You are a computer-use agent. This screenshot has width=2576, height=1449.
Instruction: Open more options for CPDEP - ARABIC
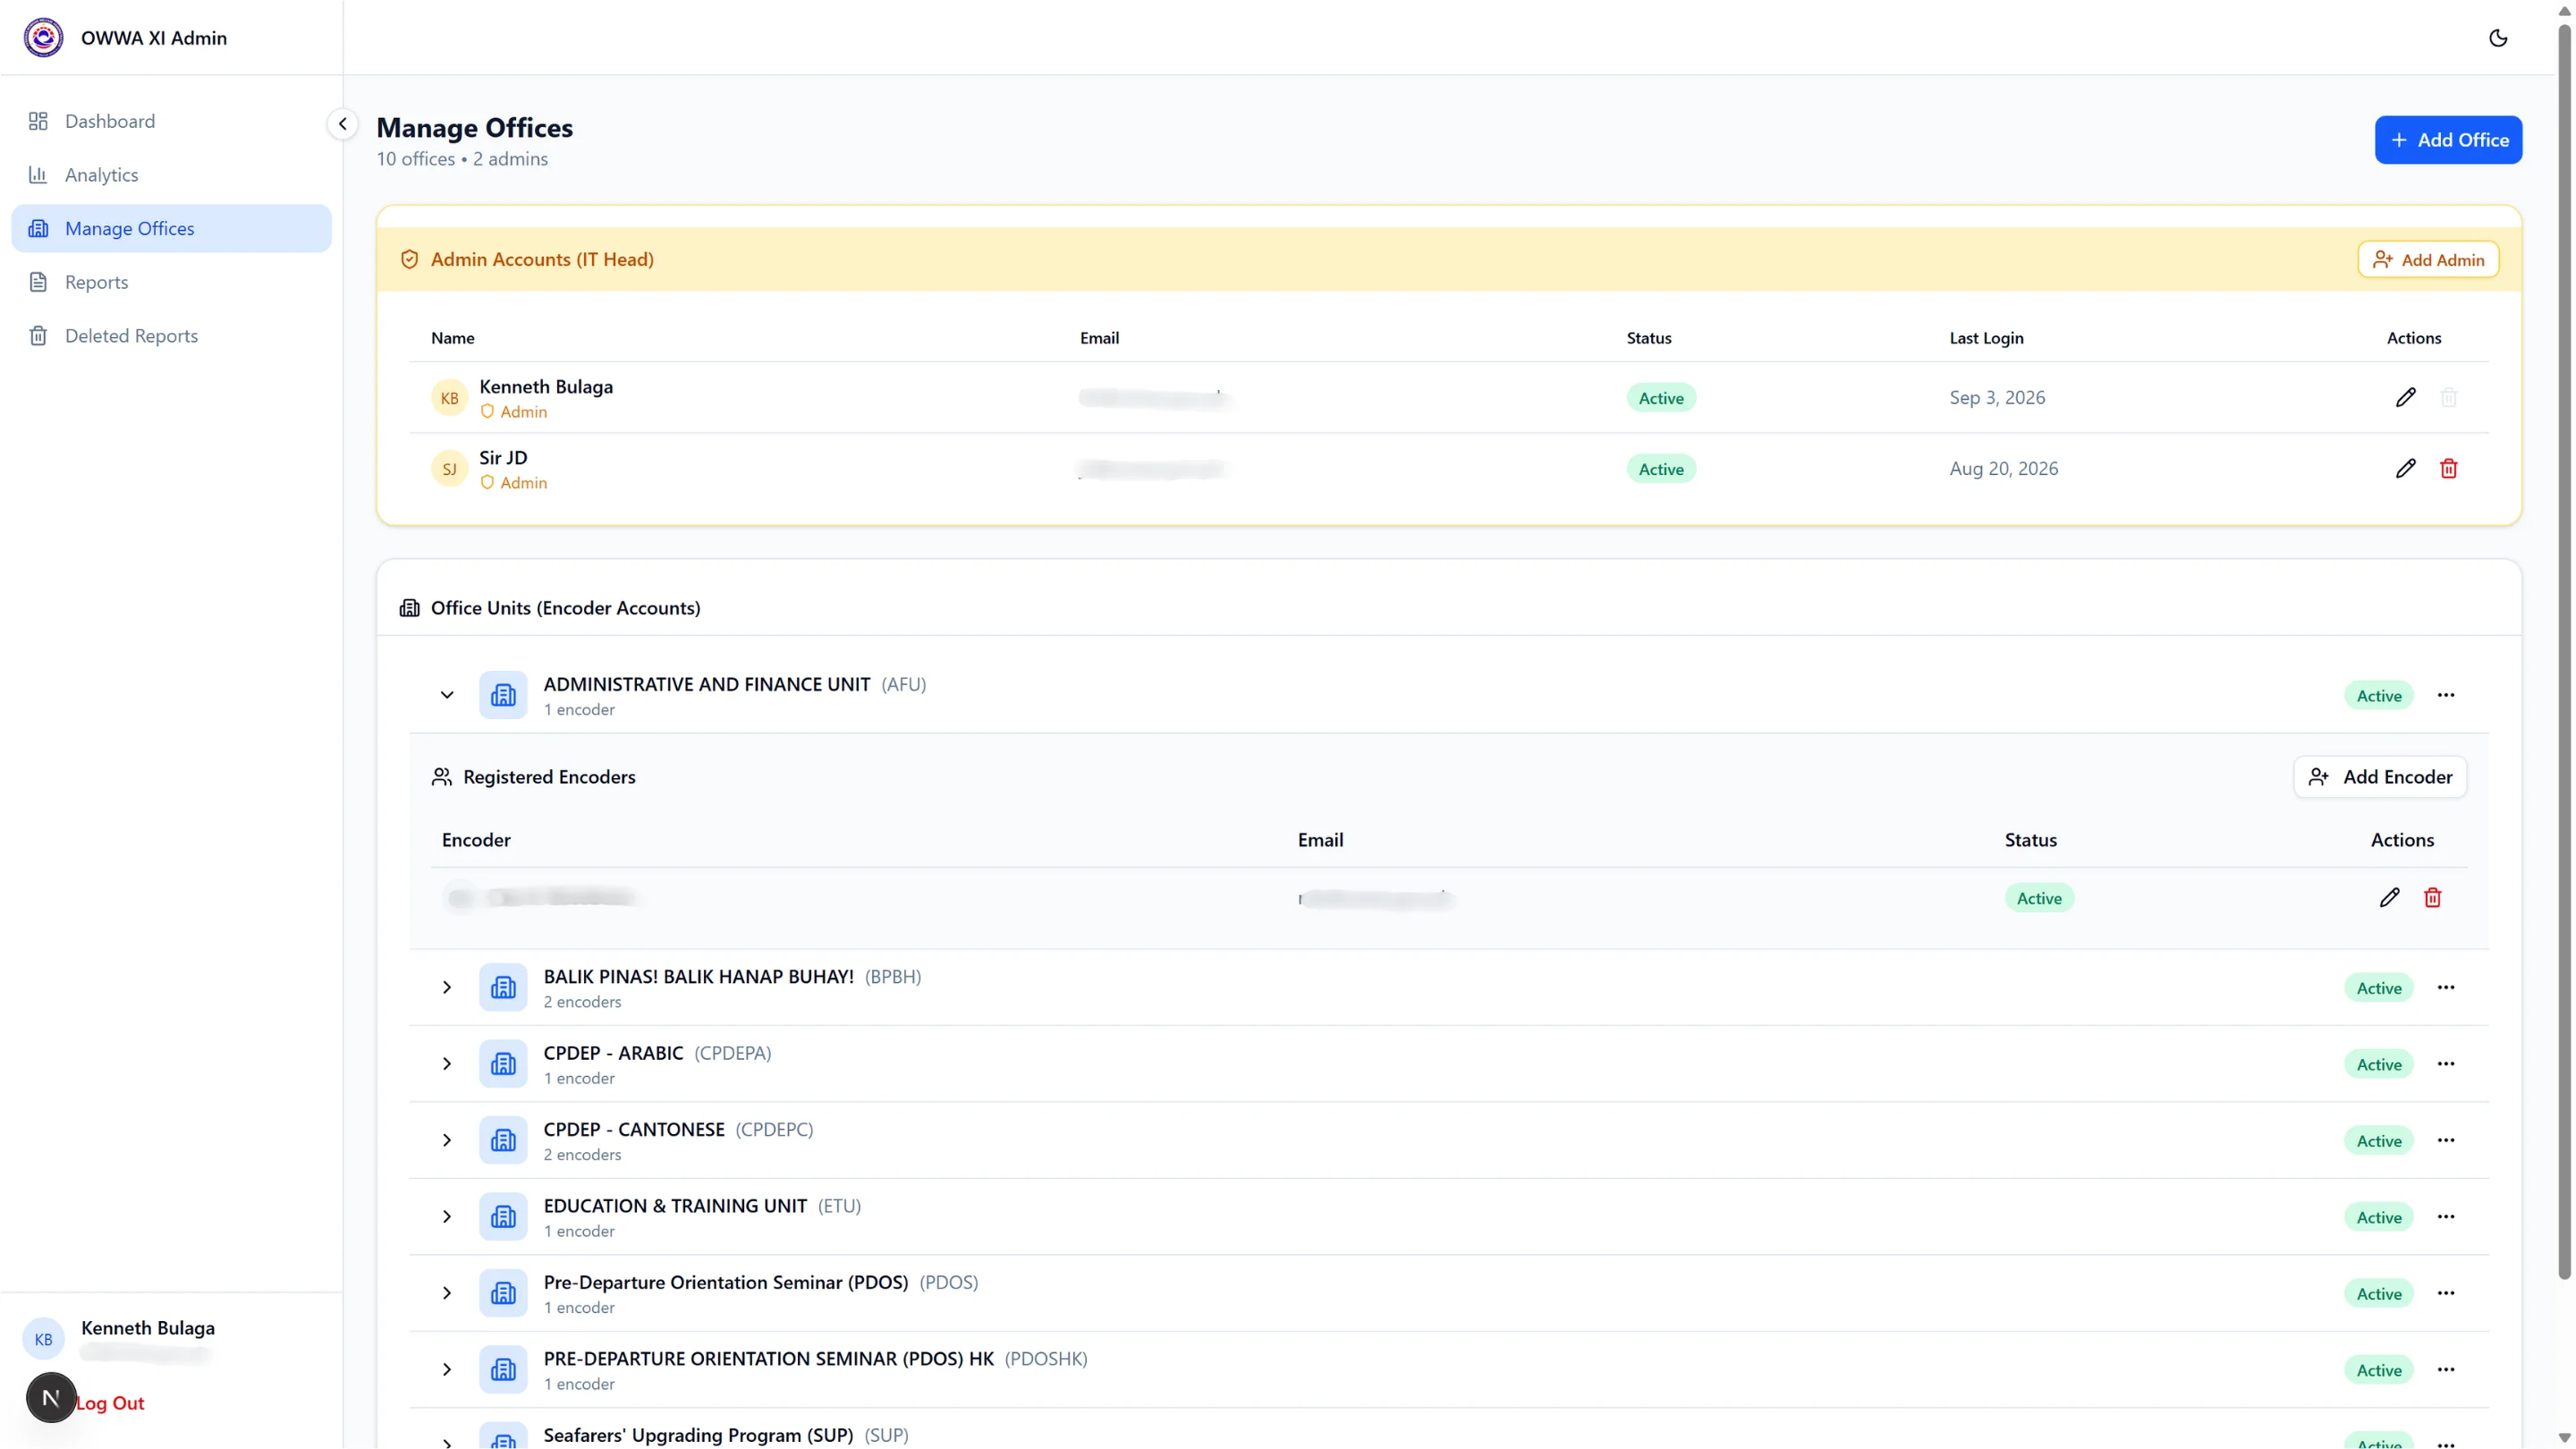(x=2446, y=1064)
